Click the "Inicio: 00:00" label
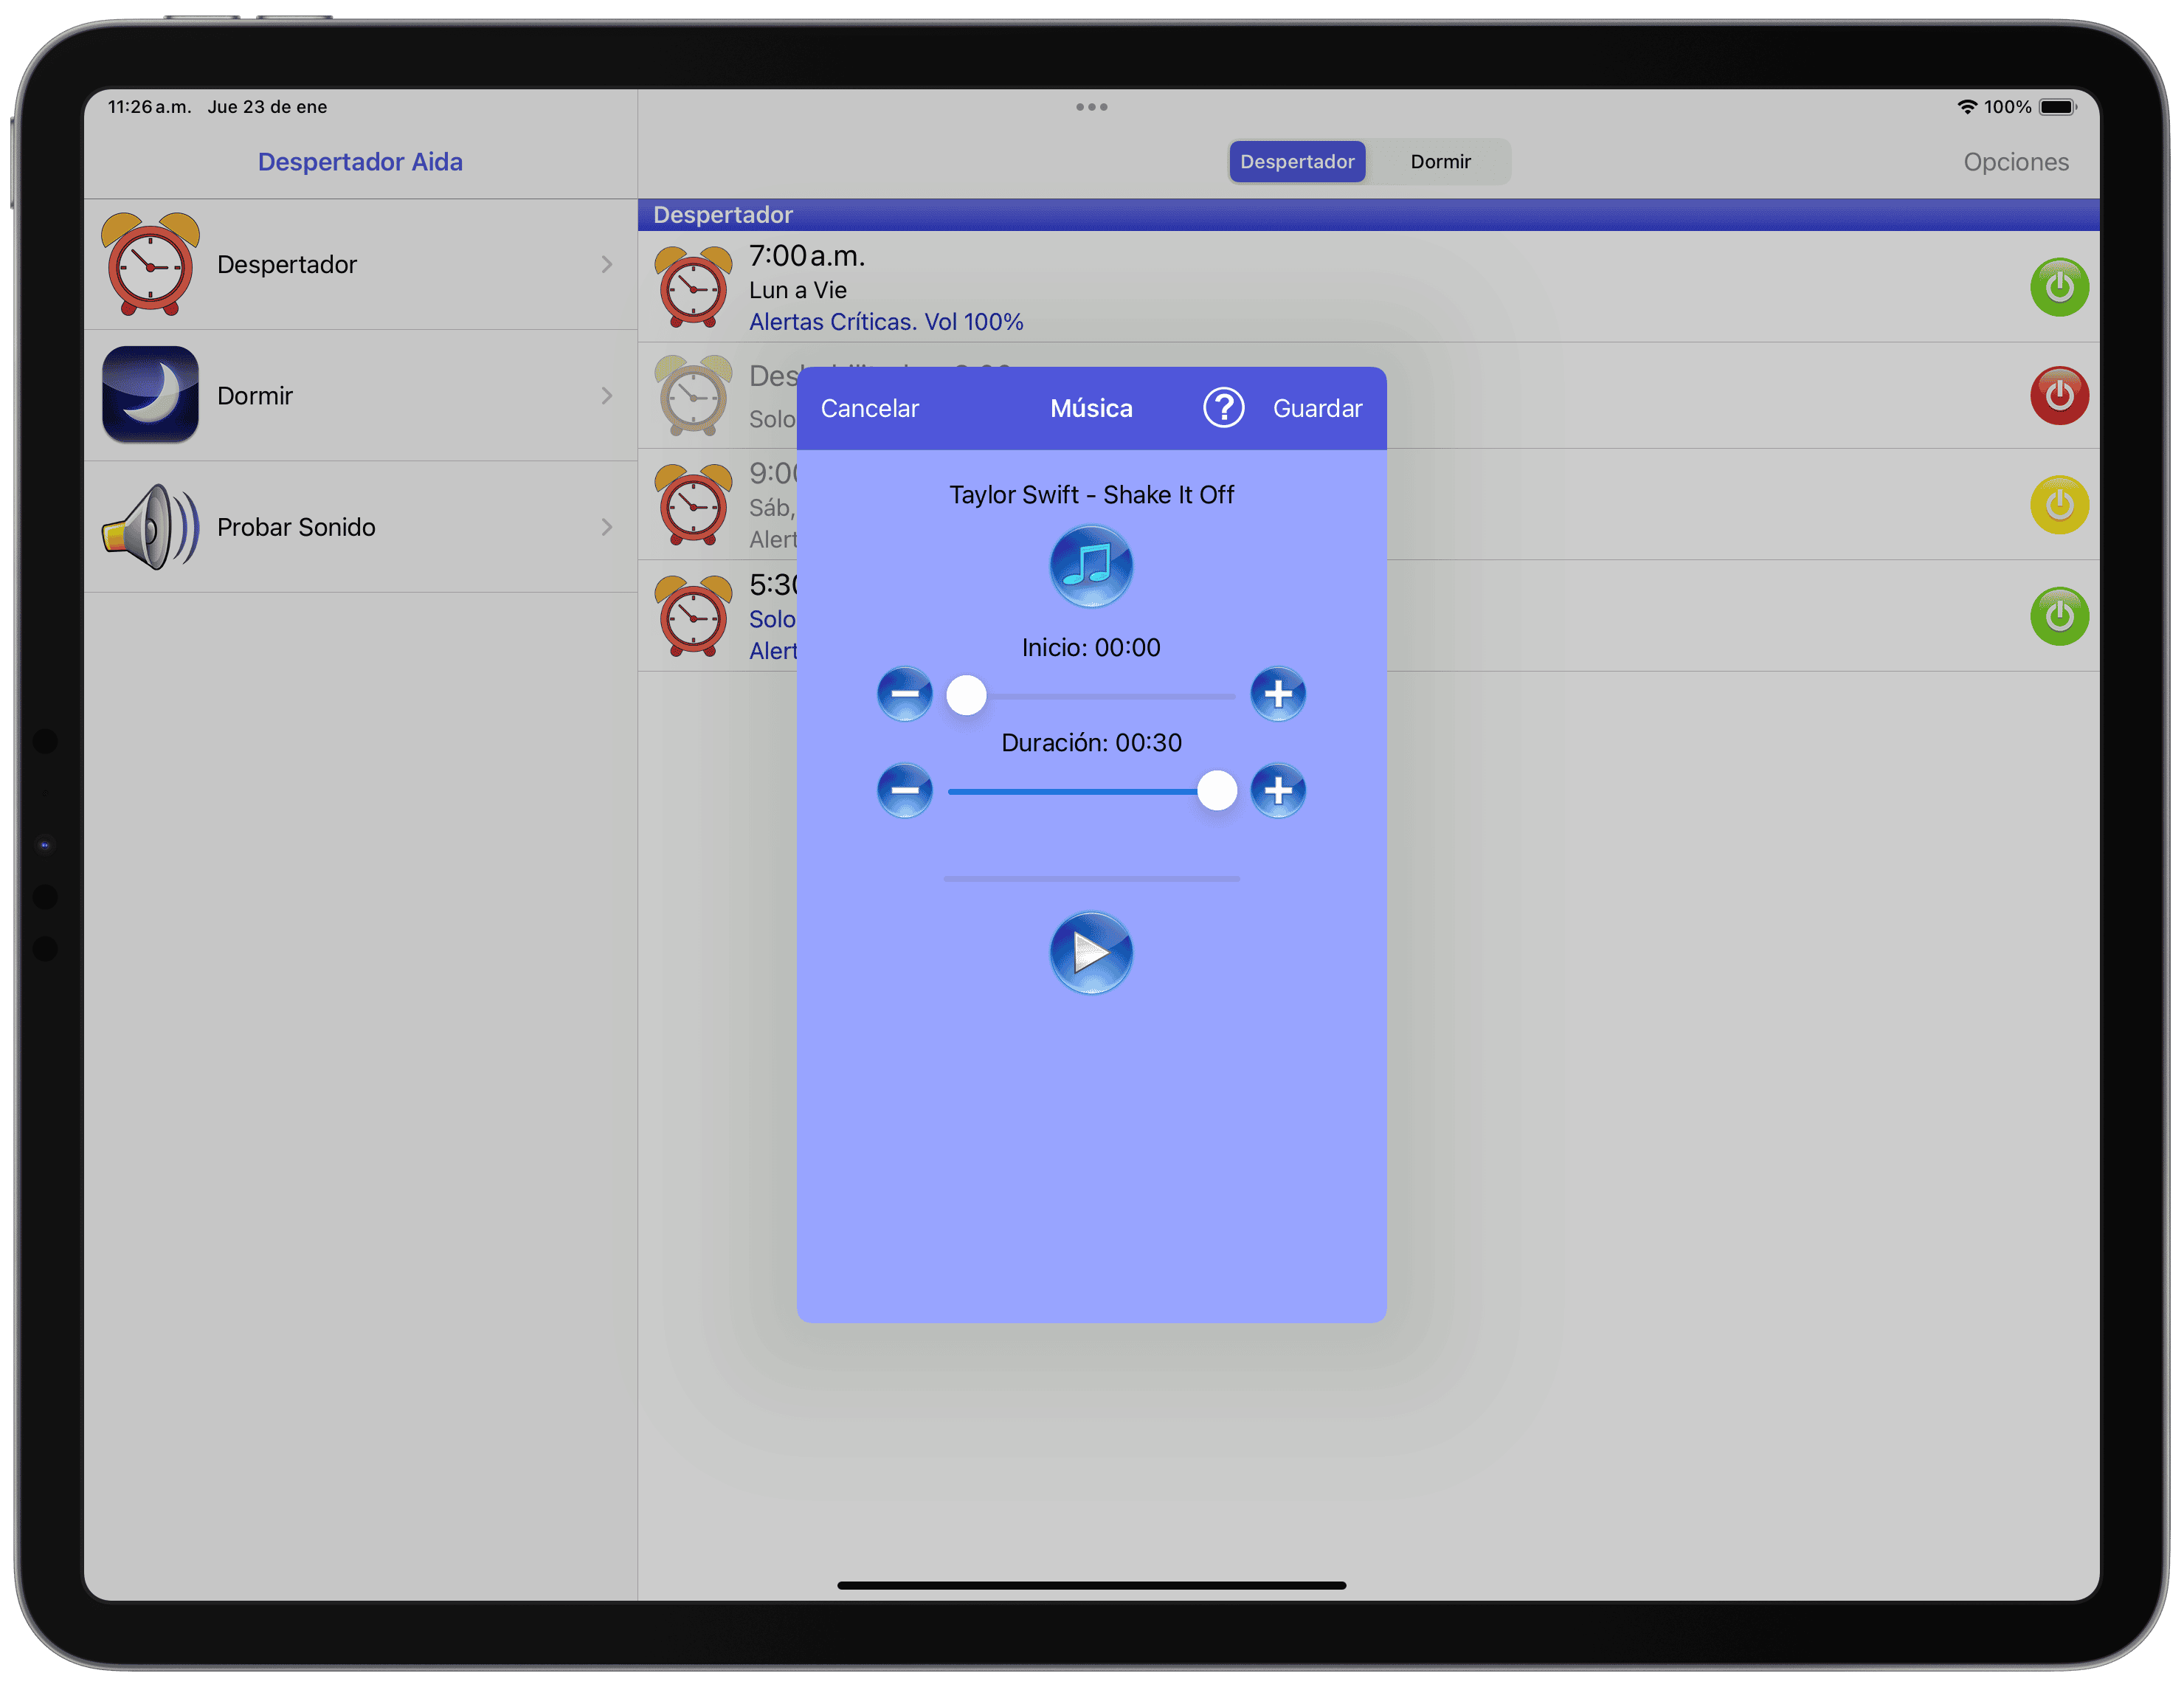The height and width of the screenshot is (1690, 2184). [x=1091, y=648]
